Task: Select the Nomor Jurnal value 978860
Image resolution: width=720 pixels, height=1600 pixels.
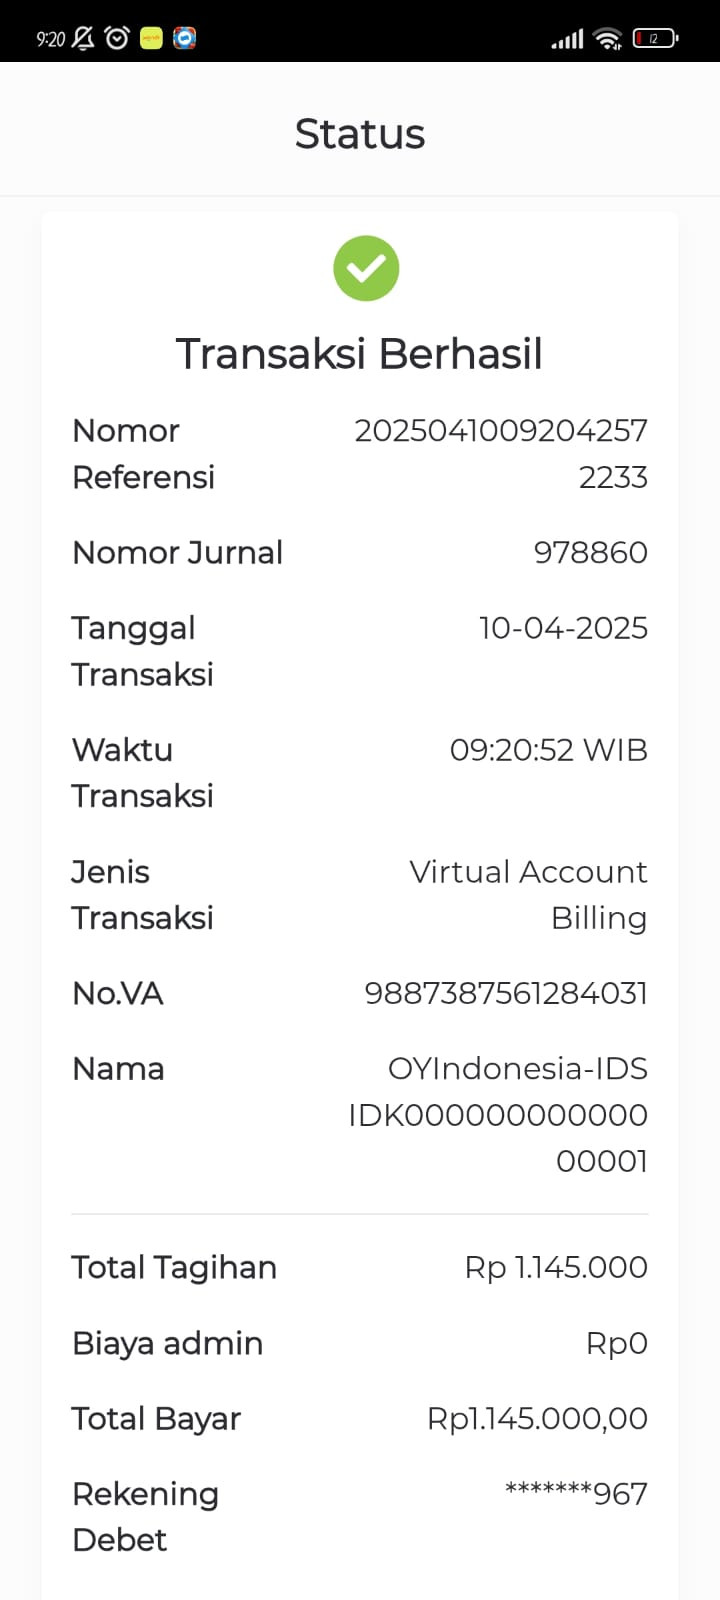Action: pos(591,553)
